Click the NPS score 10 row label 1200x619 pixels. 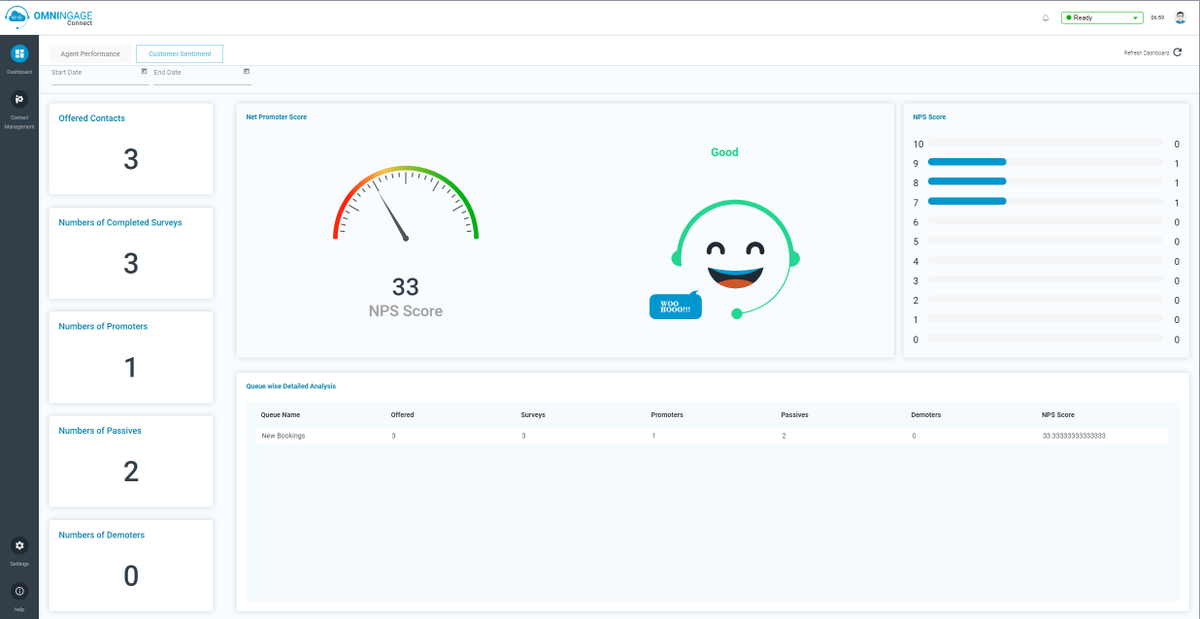918,144
